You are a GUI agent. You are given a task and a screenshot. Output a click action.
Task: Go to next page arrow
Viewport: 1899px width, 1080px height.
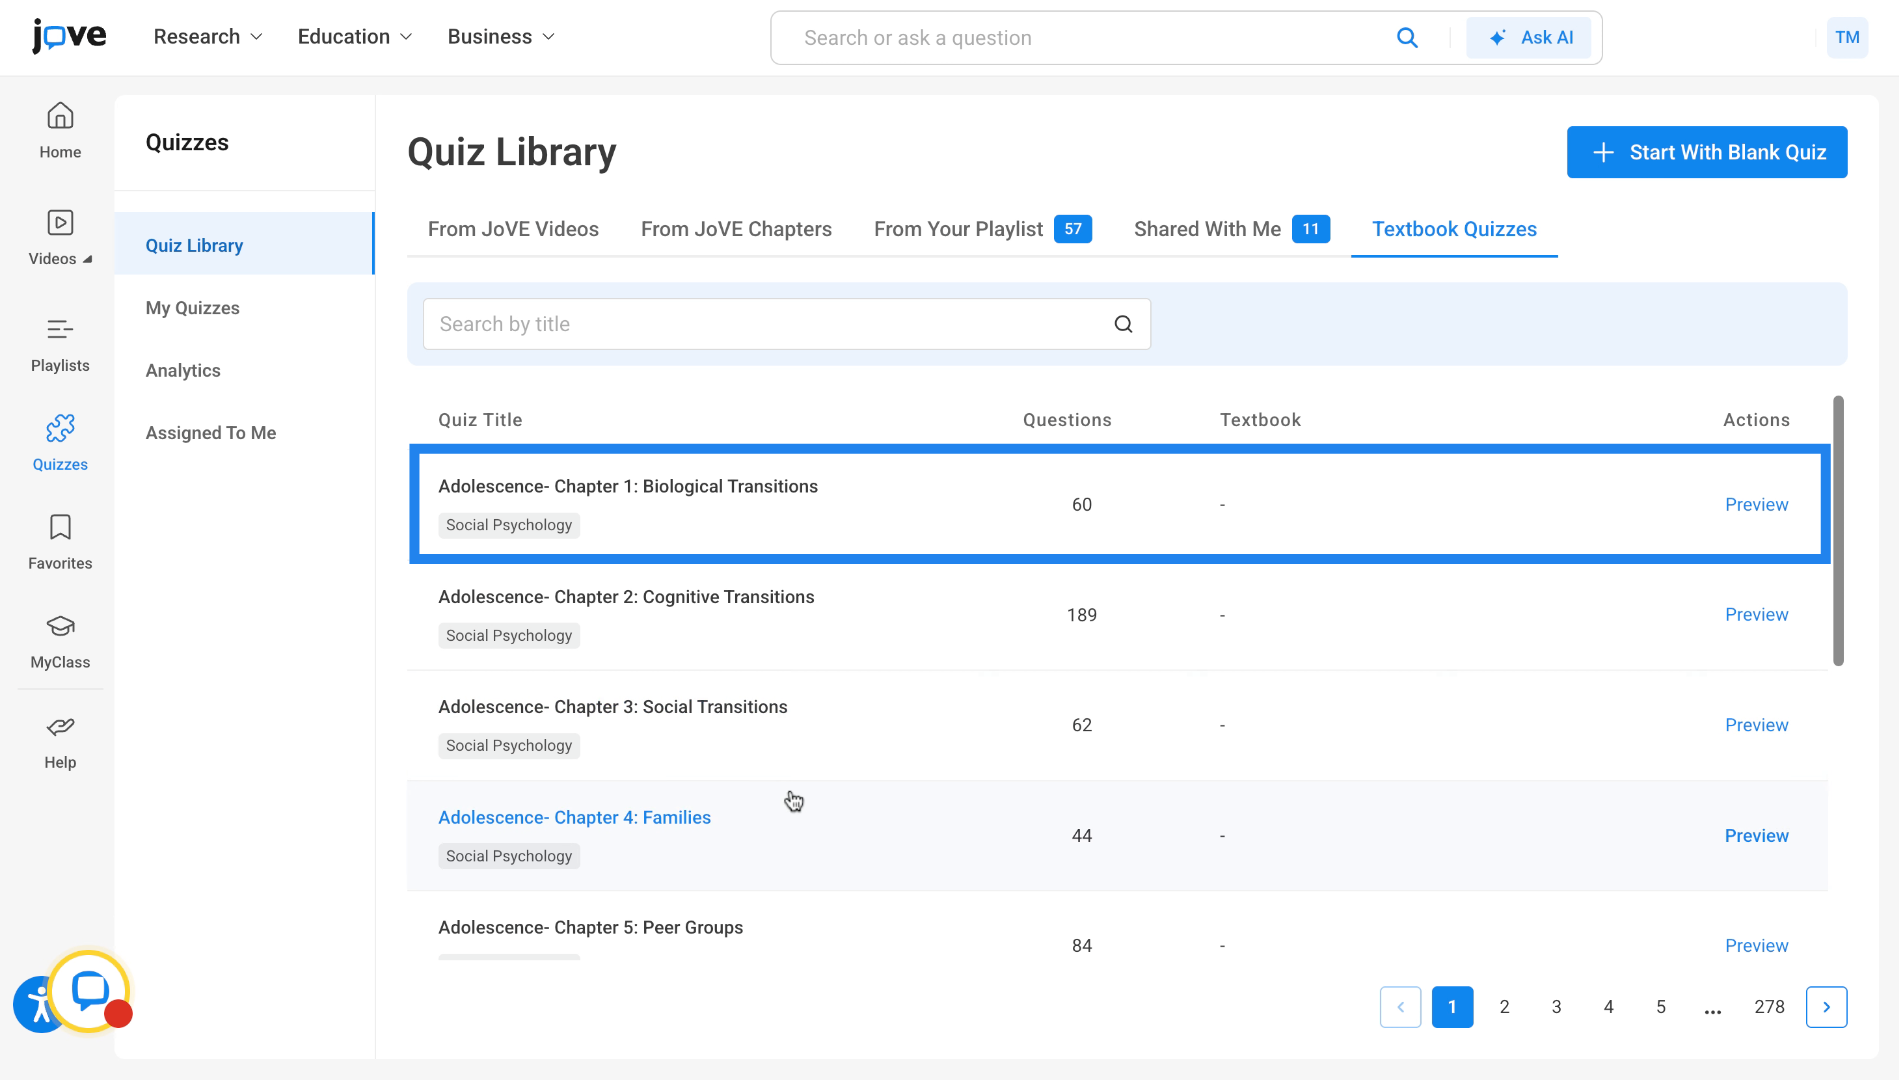point(1826,1007)
